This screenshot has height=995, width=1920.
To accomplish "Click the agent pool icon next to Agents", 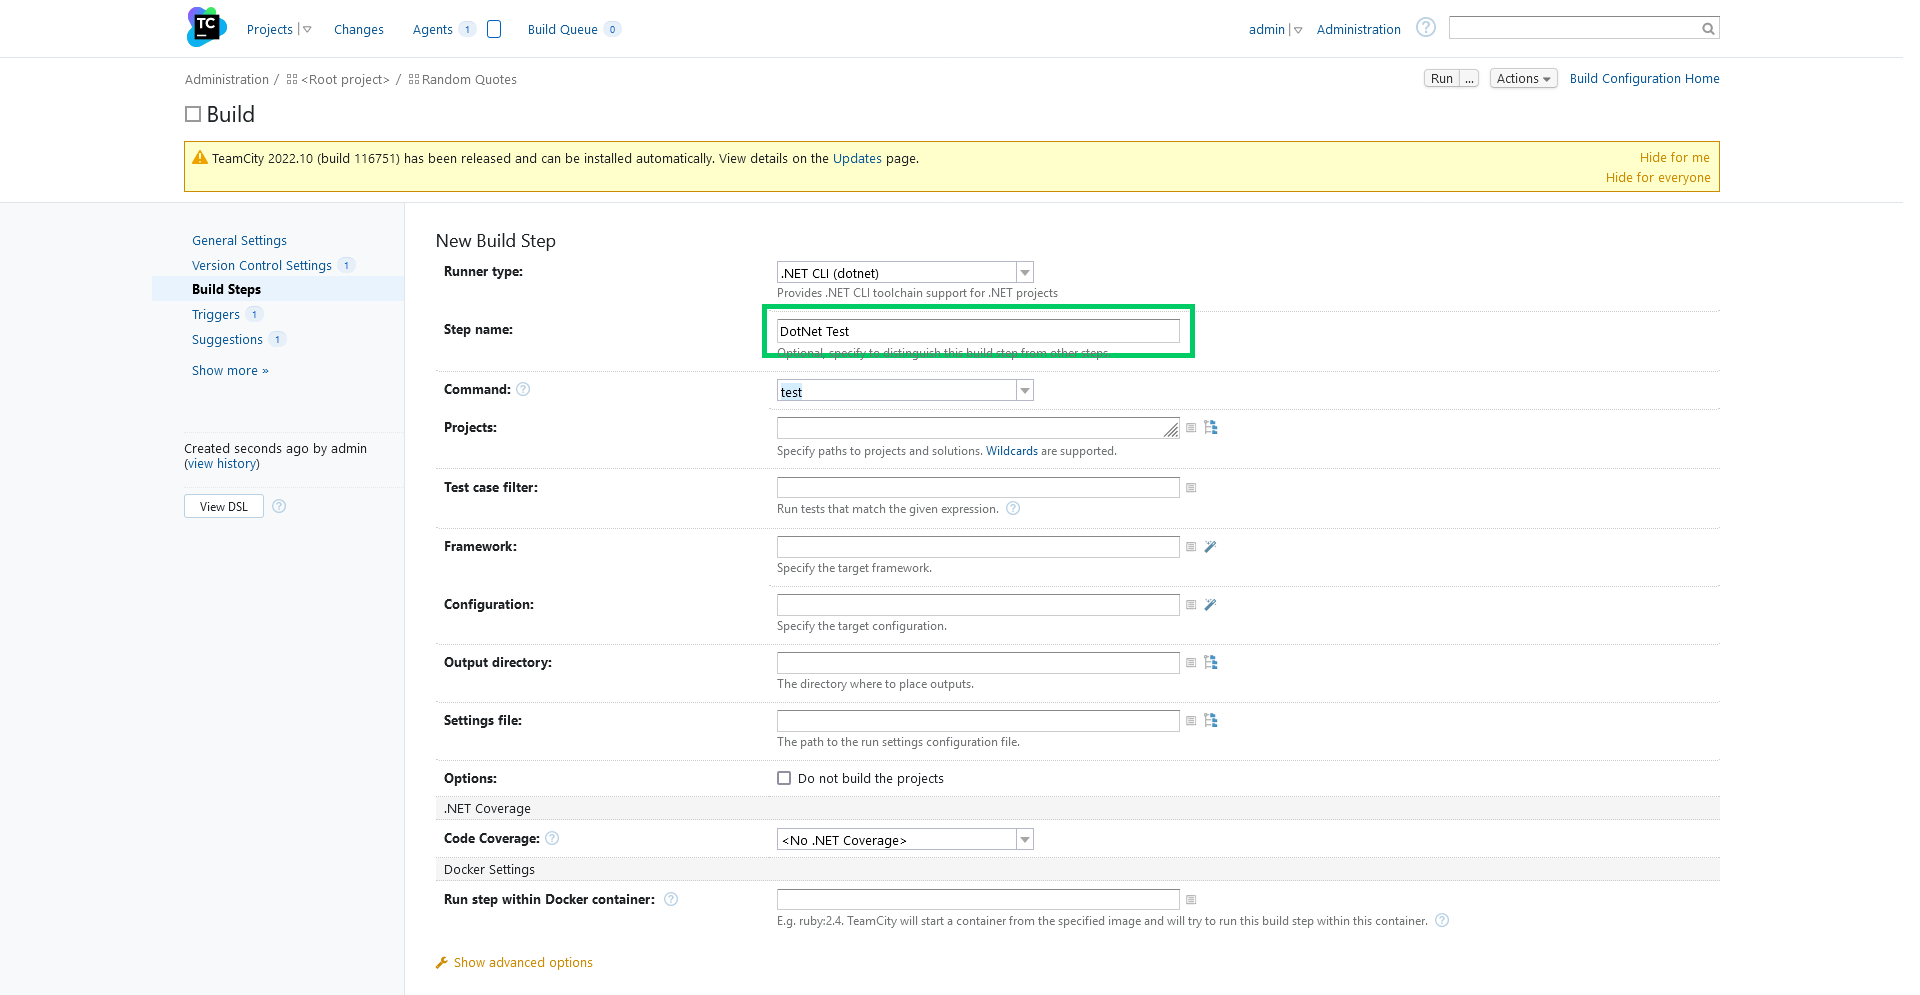I will (x=494, y=29).
